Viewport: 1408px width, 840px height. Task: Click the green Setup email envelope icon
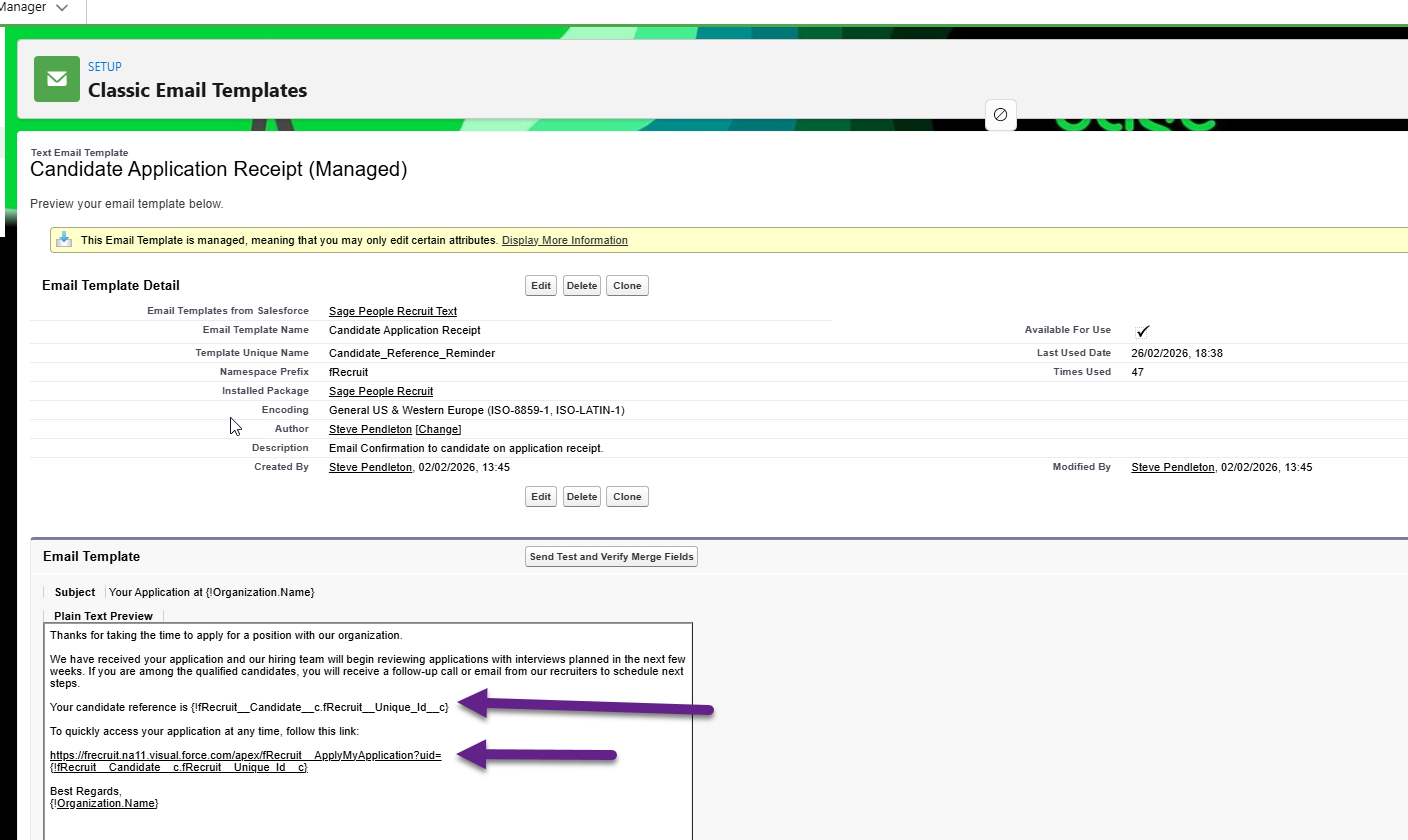(x=57, y=79)
